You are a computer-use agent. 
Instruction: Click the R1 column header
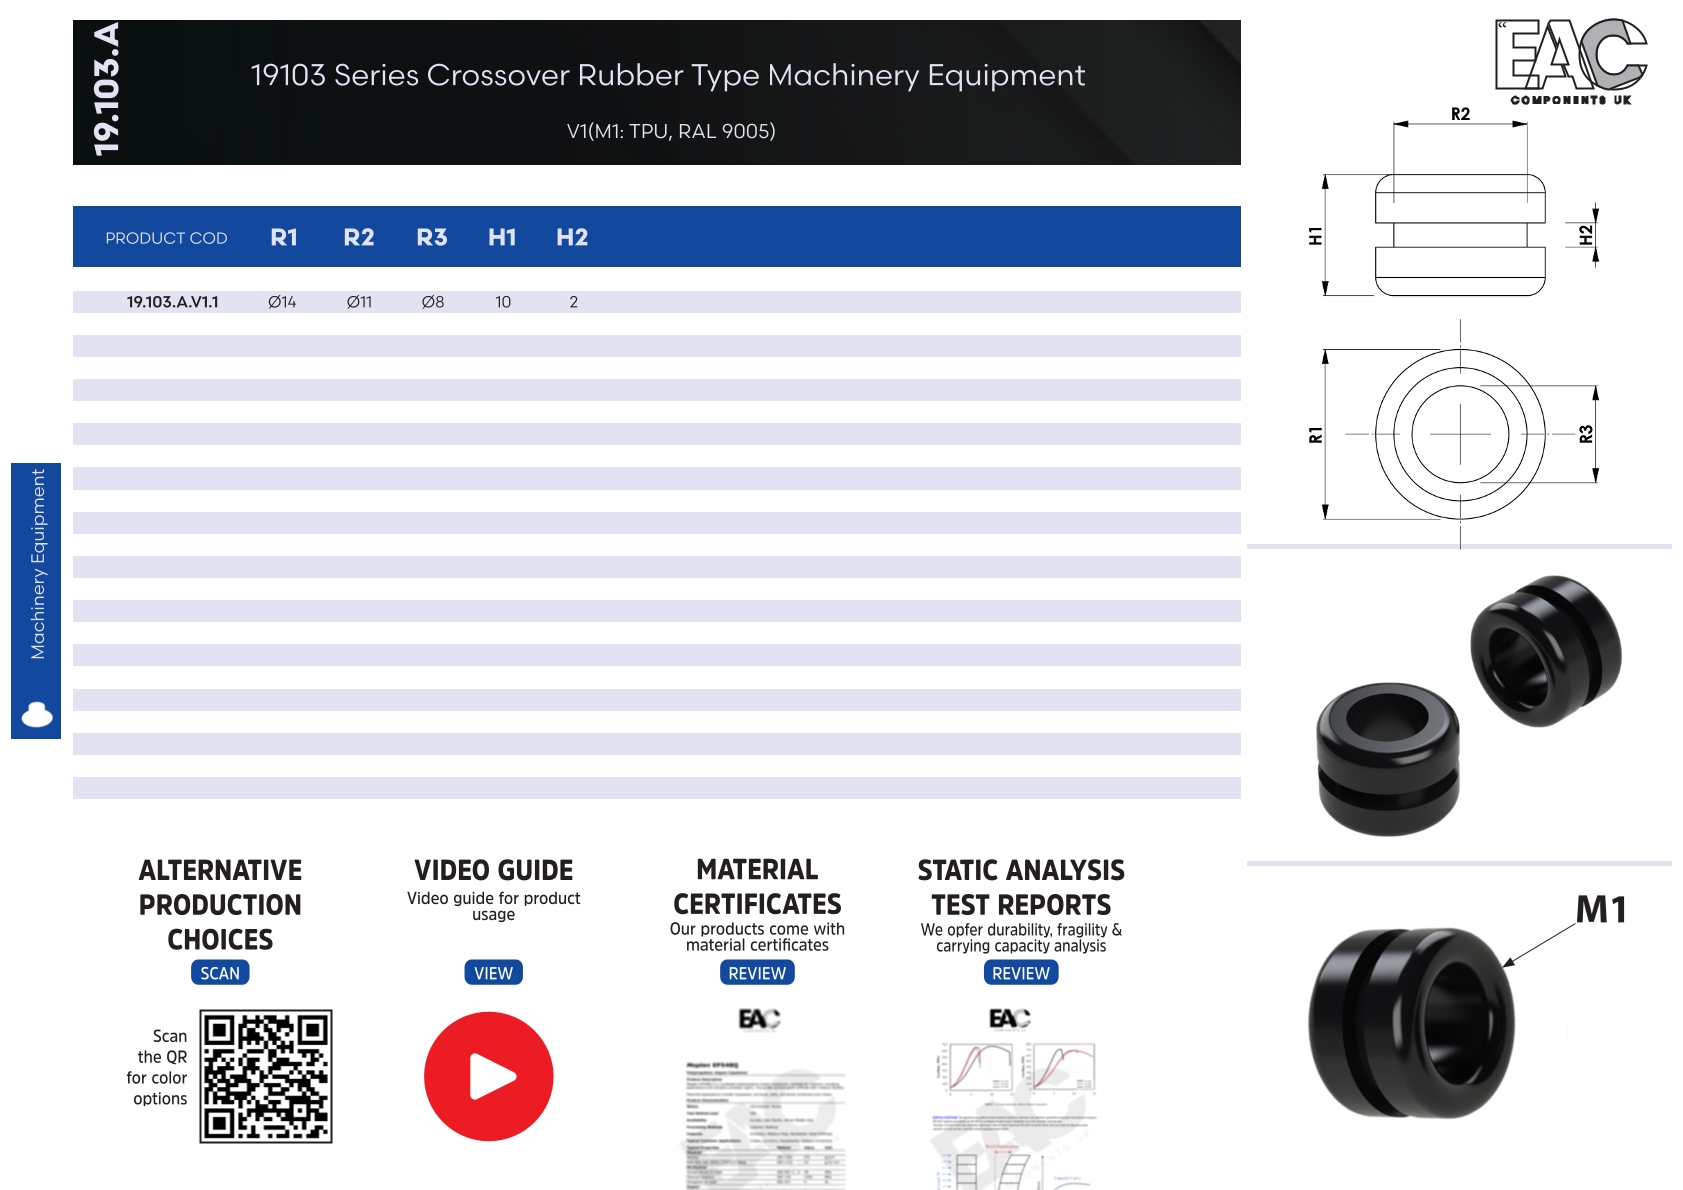(x=284, y=237)
